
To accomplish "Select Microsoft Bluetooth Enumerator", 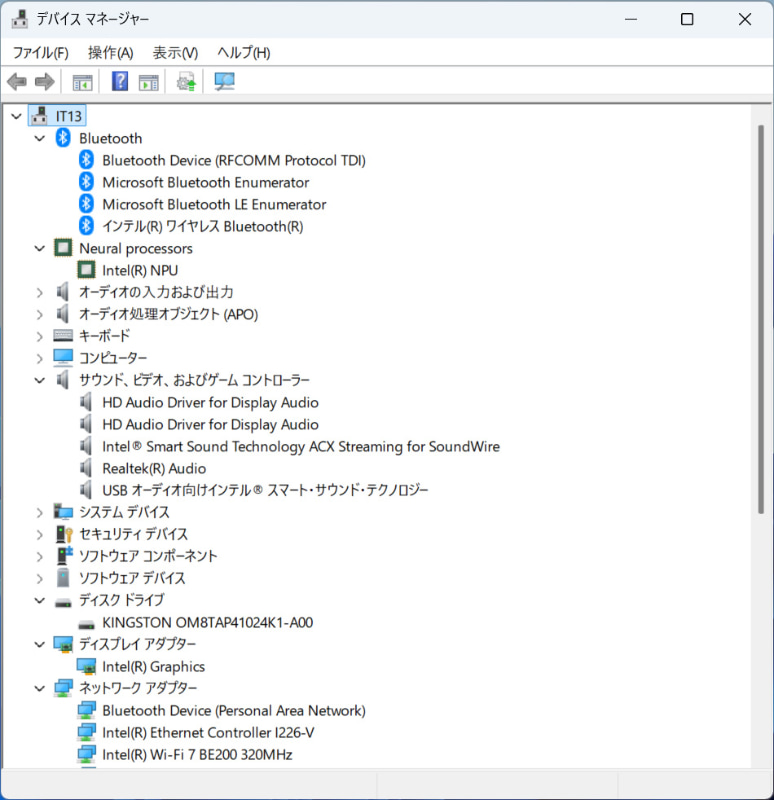I will [206, 182].
